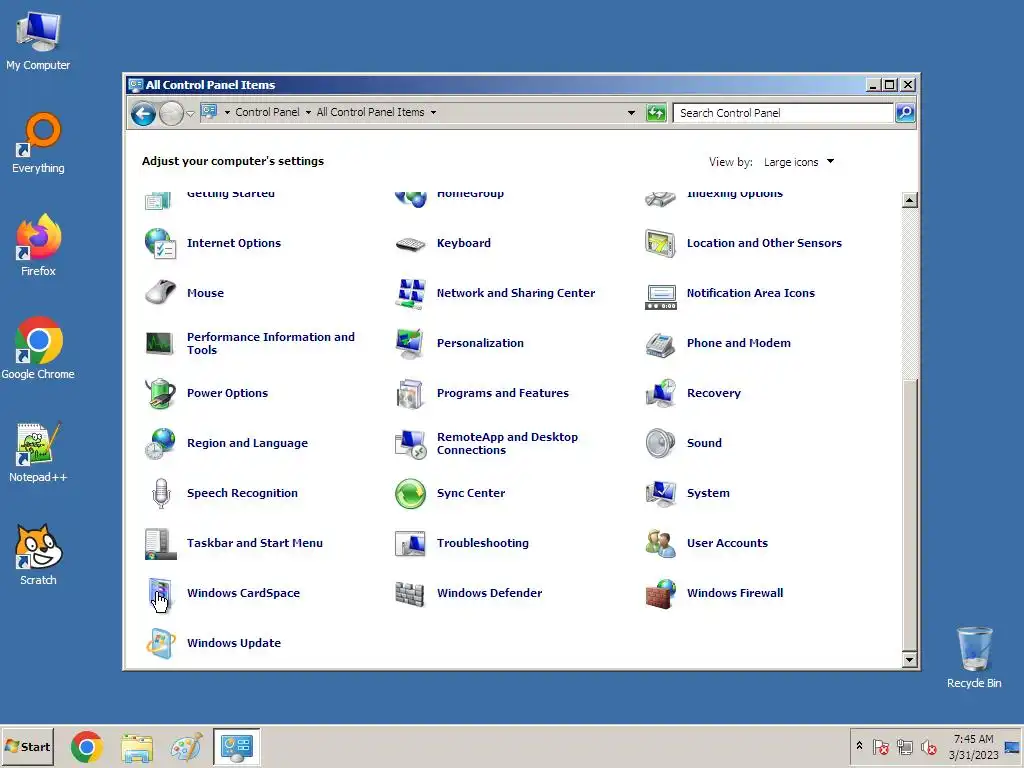The height and width of the screenshot is (768, 1024).
Task: Expand the root breadcrumb arrow before Control Panel
Action: click(227, 112)
